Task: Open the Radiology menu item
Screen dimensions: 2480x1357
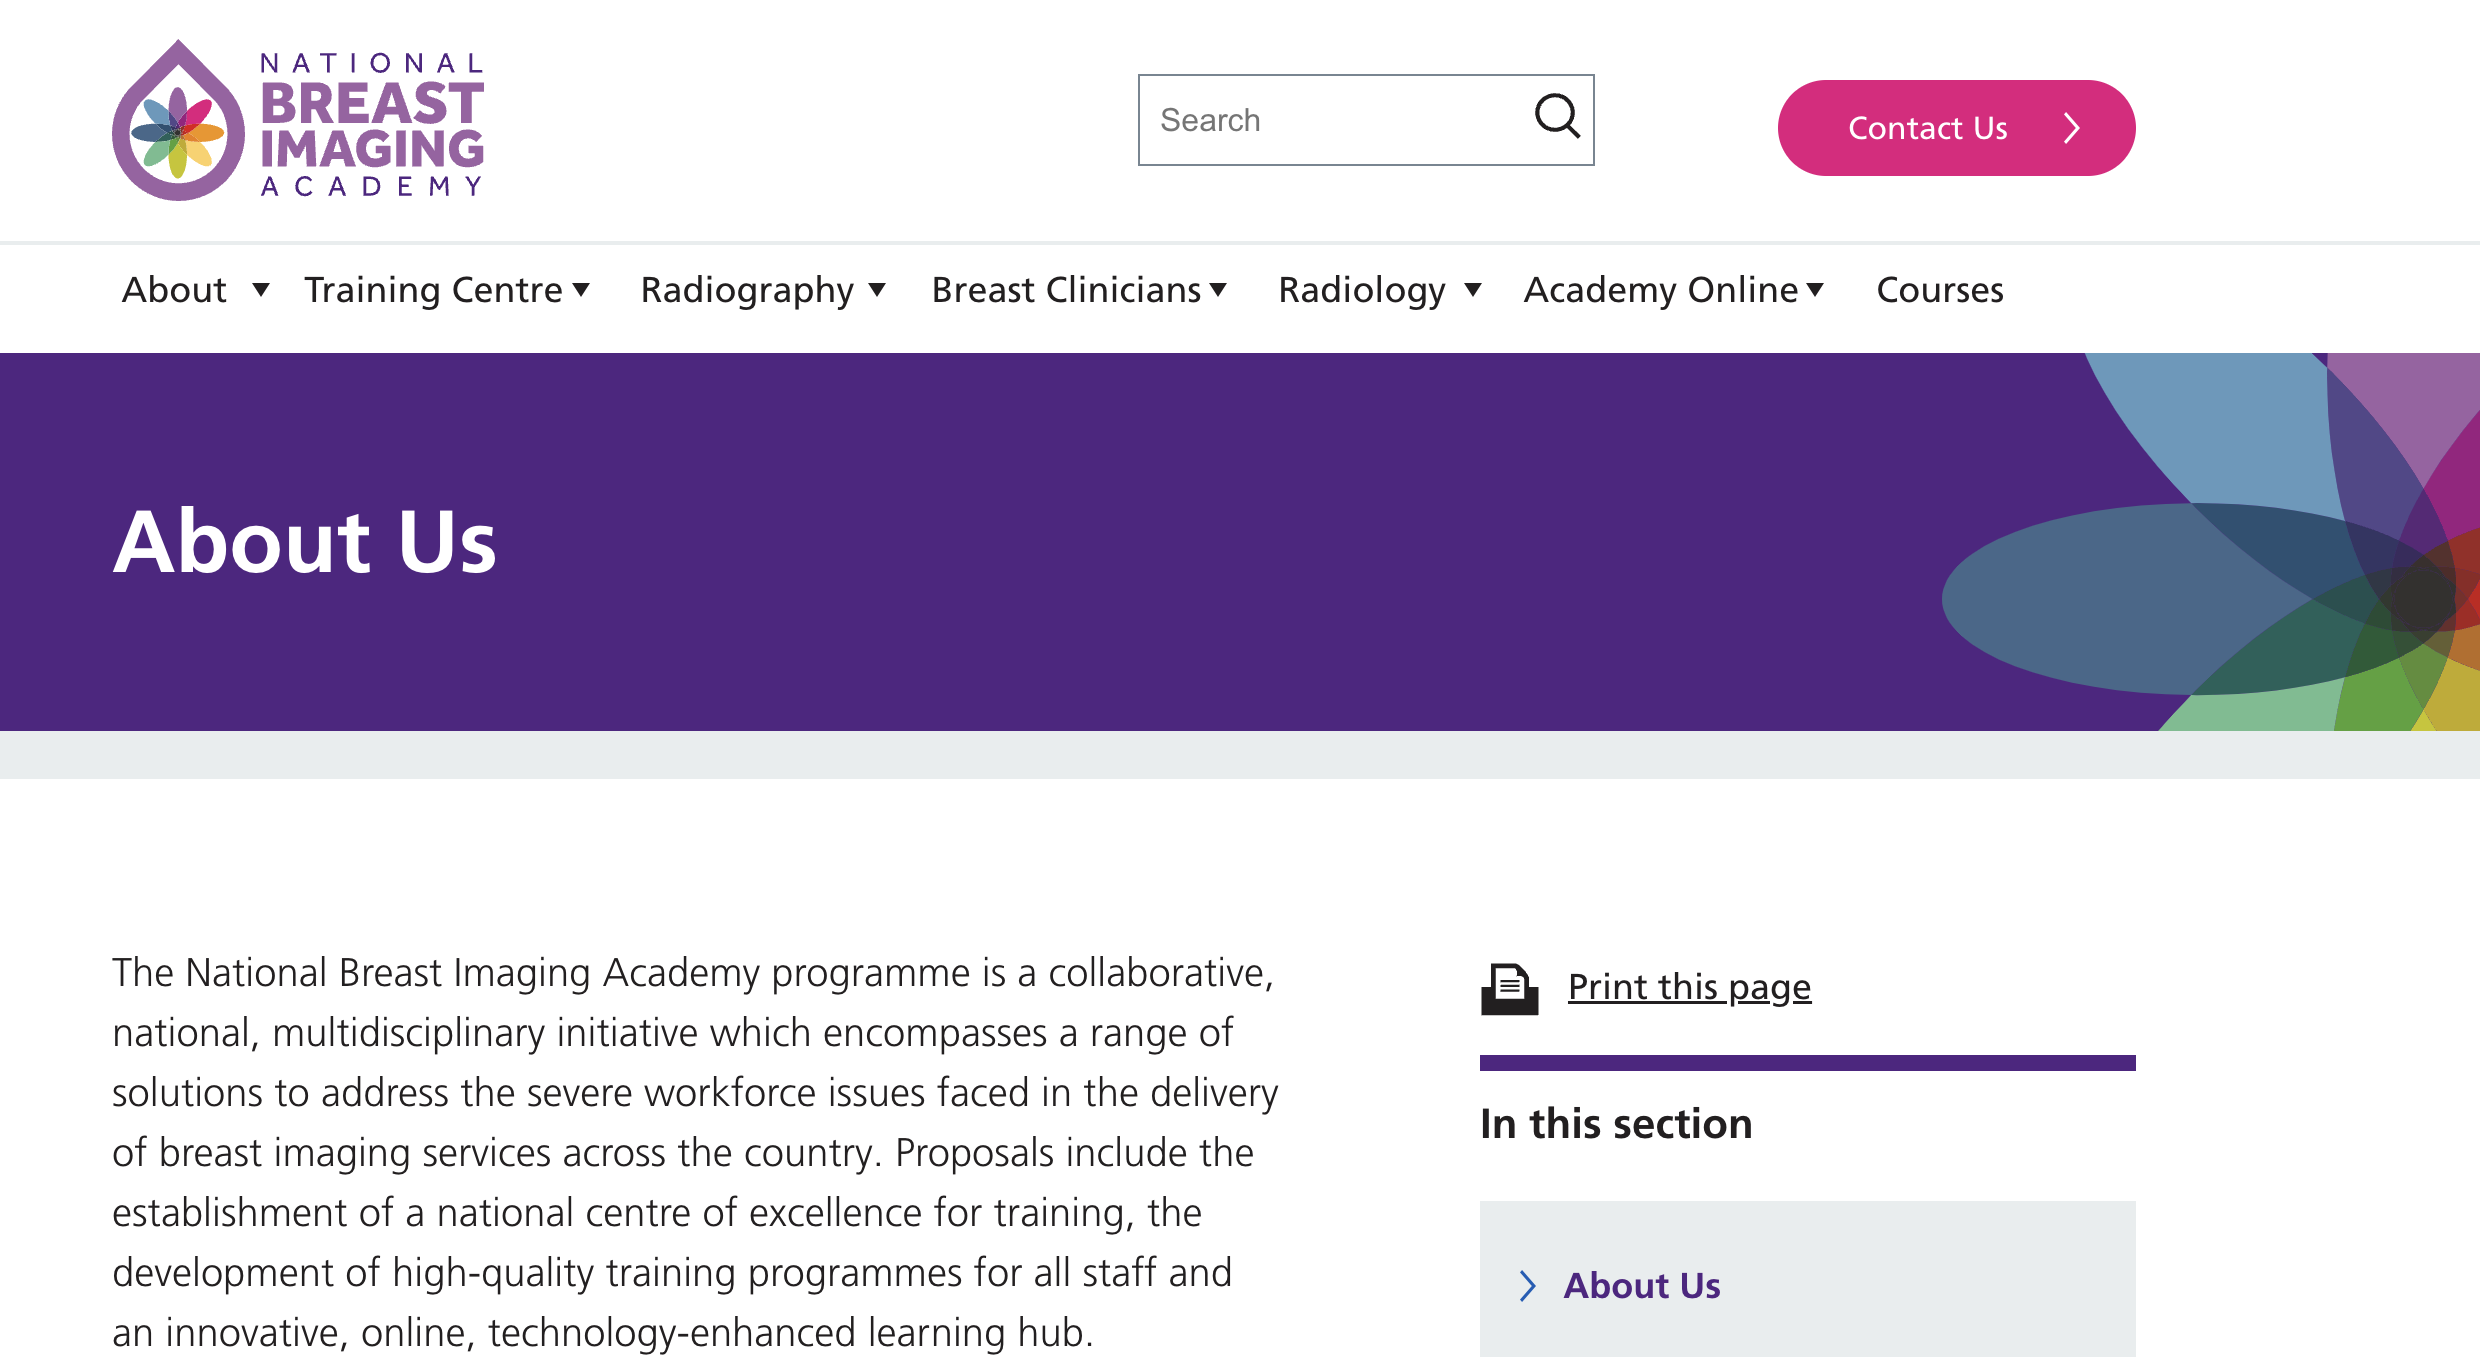Action: 1361,290
